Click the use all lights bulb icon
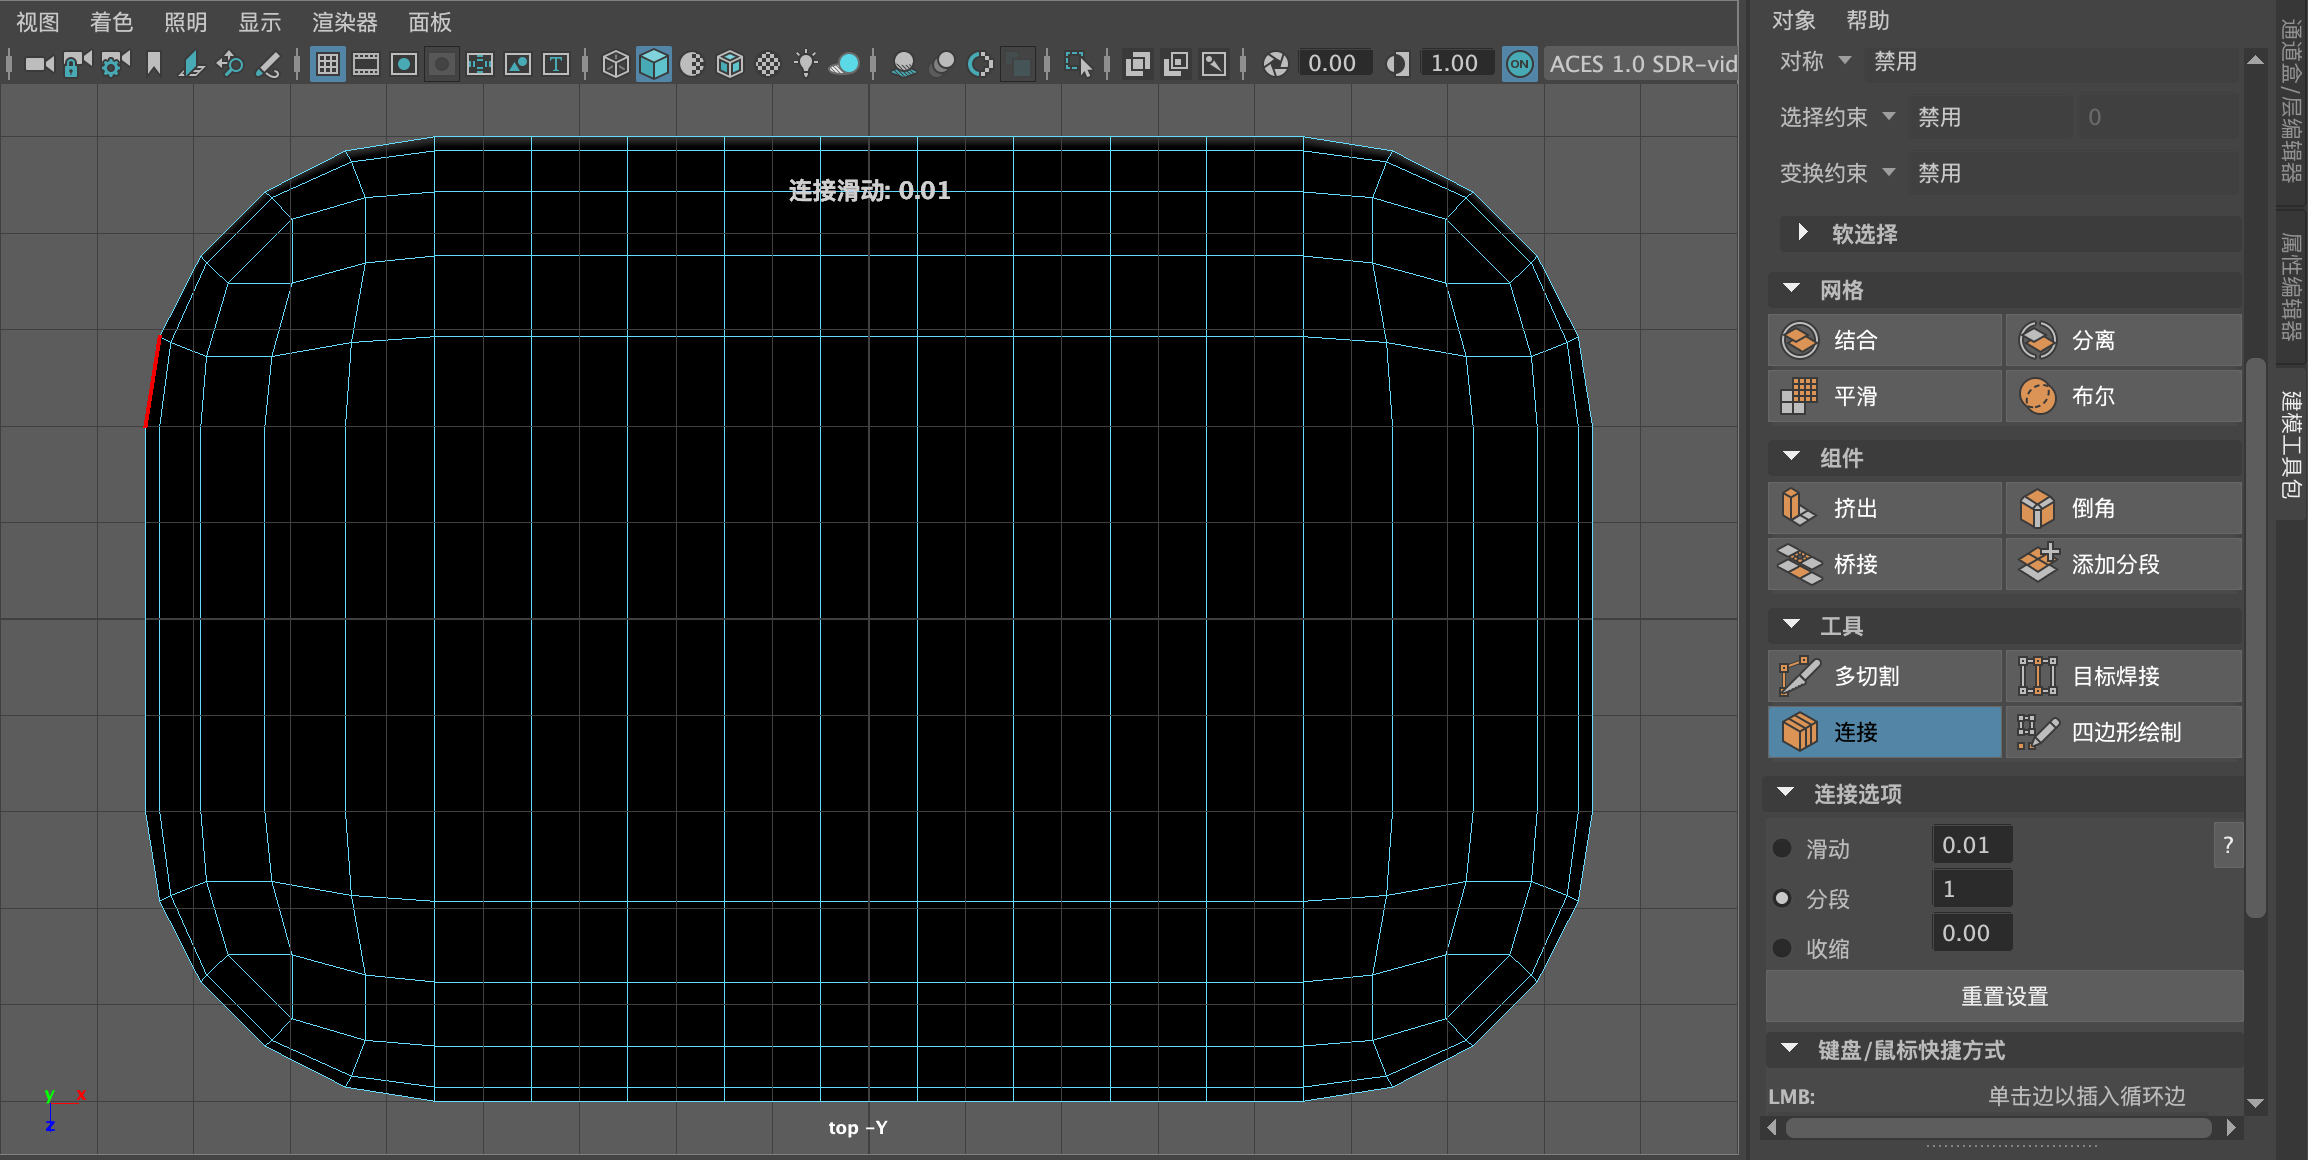 point(805,64)
